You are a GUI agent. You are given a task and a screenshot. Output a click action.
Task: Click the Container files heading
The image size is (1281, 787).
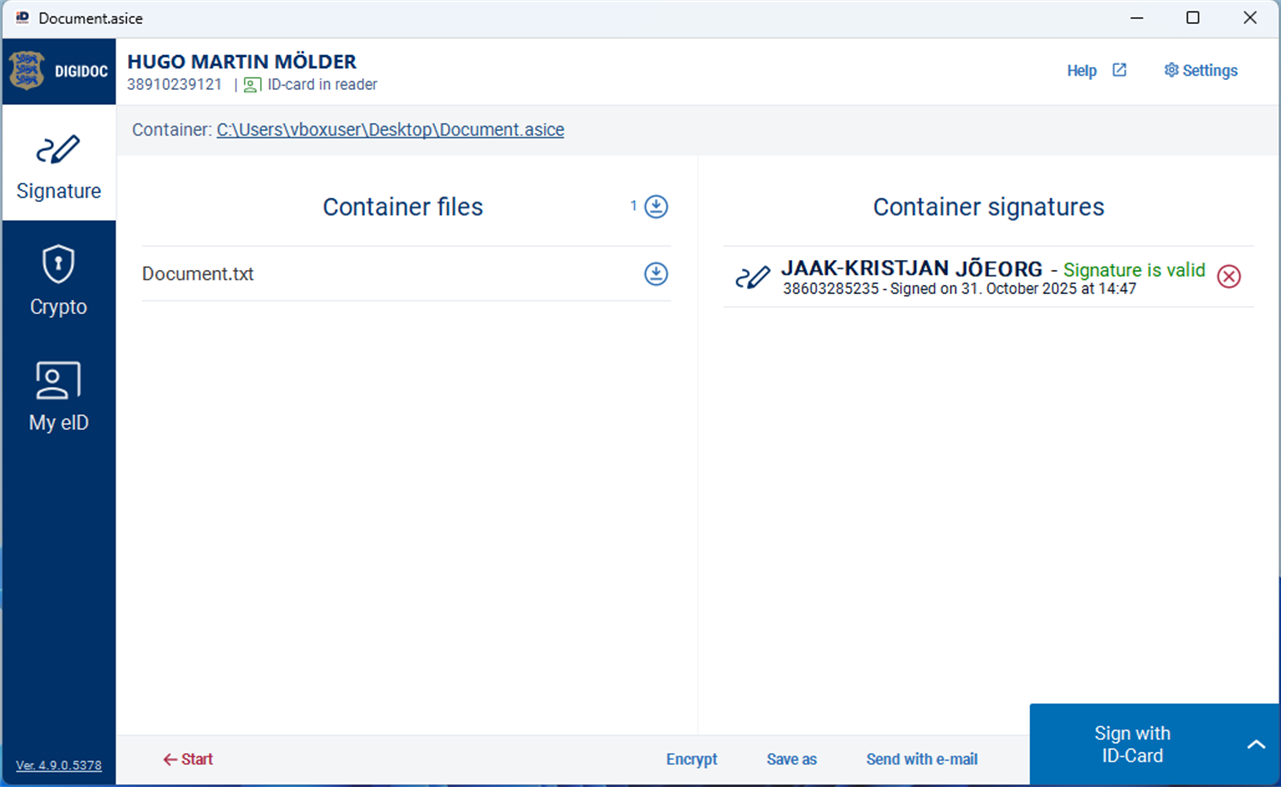pyautogui.click(x=403, y=207)
